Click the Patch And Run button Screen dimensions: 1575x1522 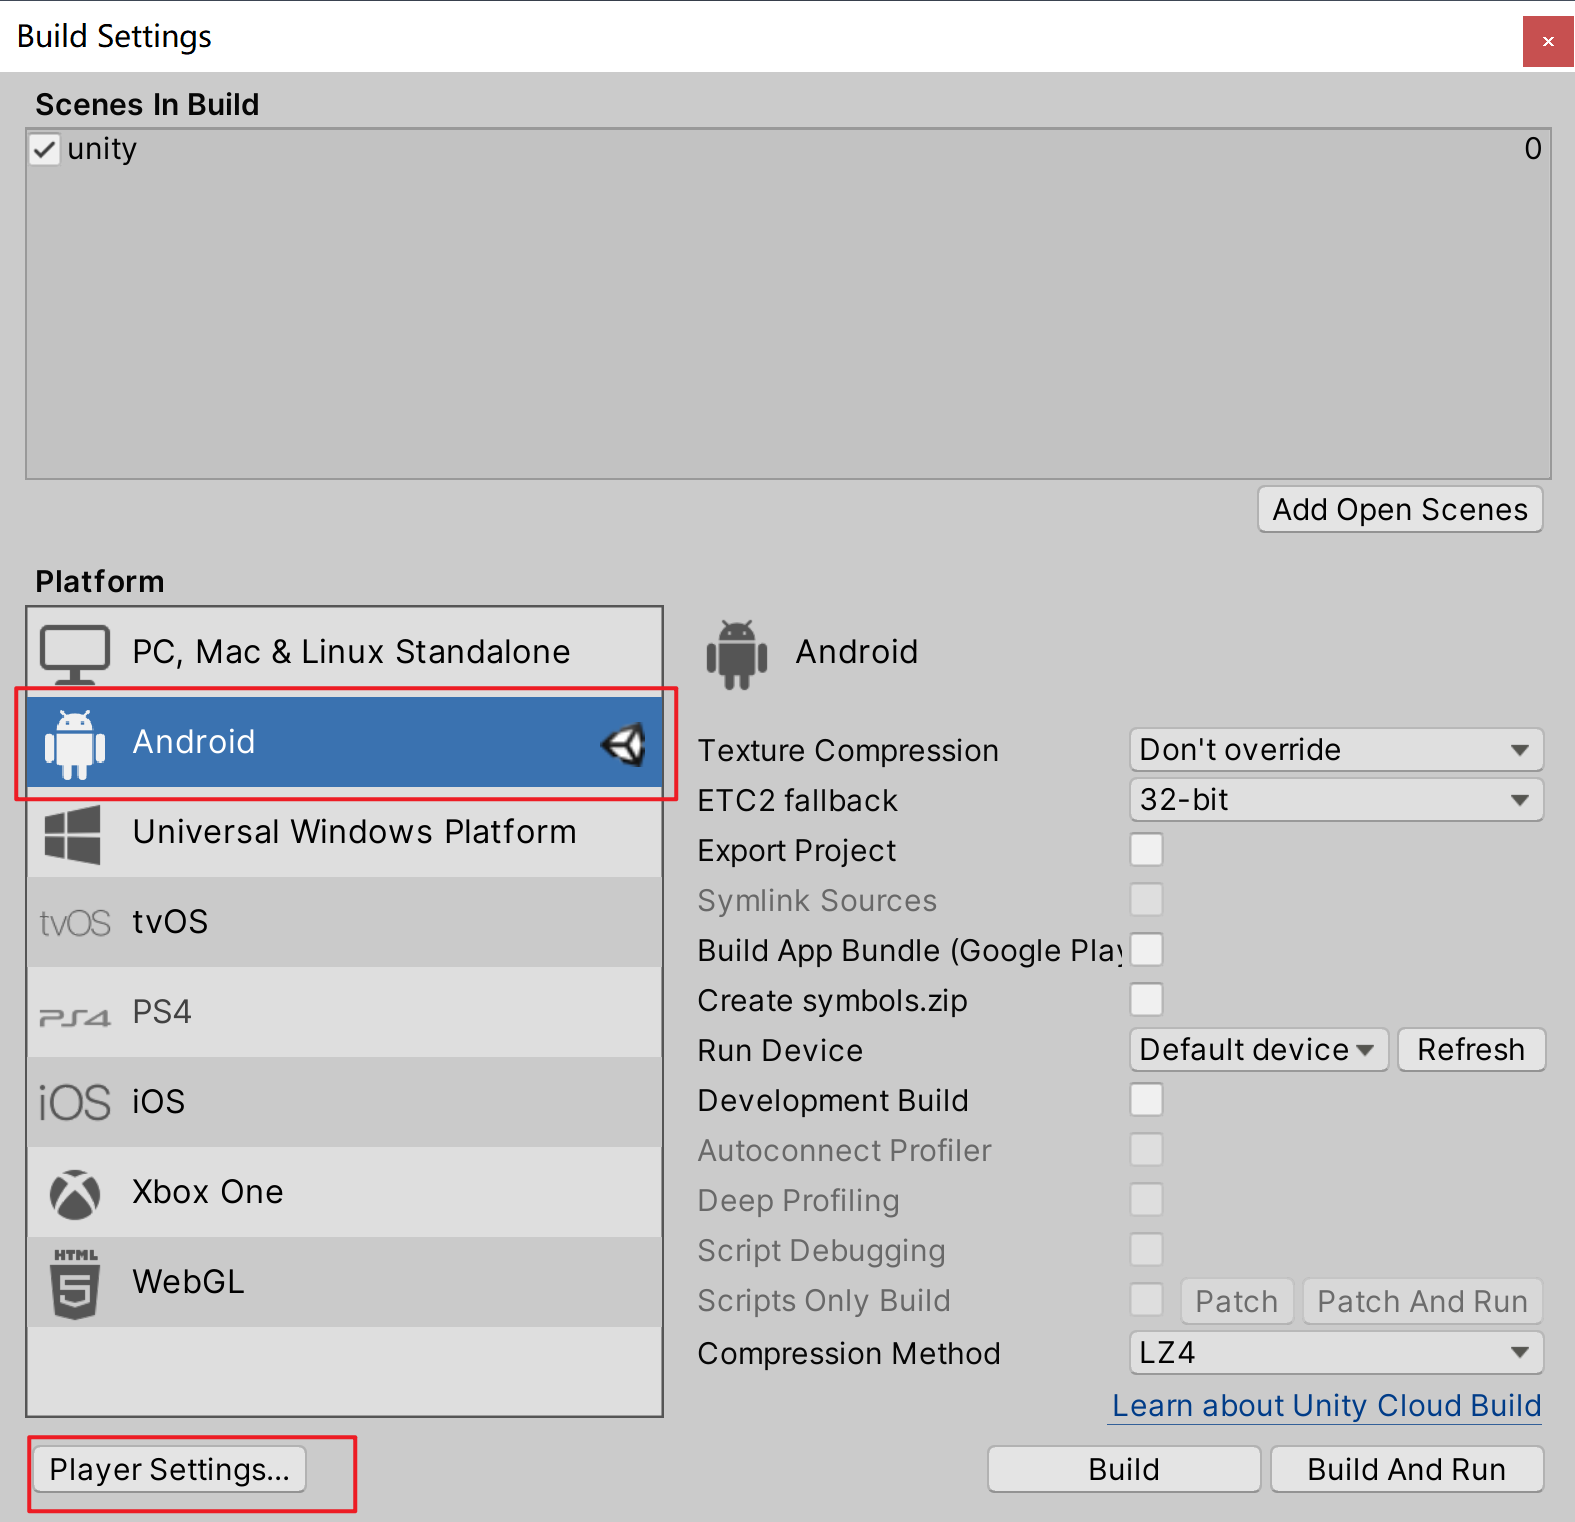[1422, 1301]
